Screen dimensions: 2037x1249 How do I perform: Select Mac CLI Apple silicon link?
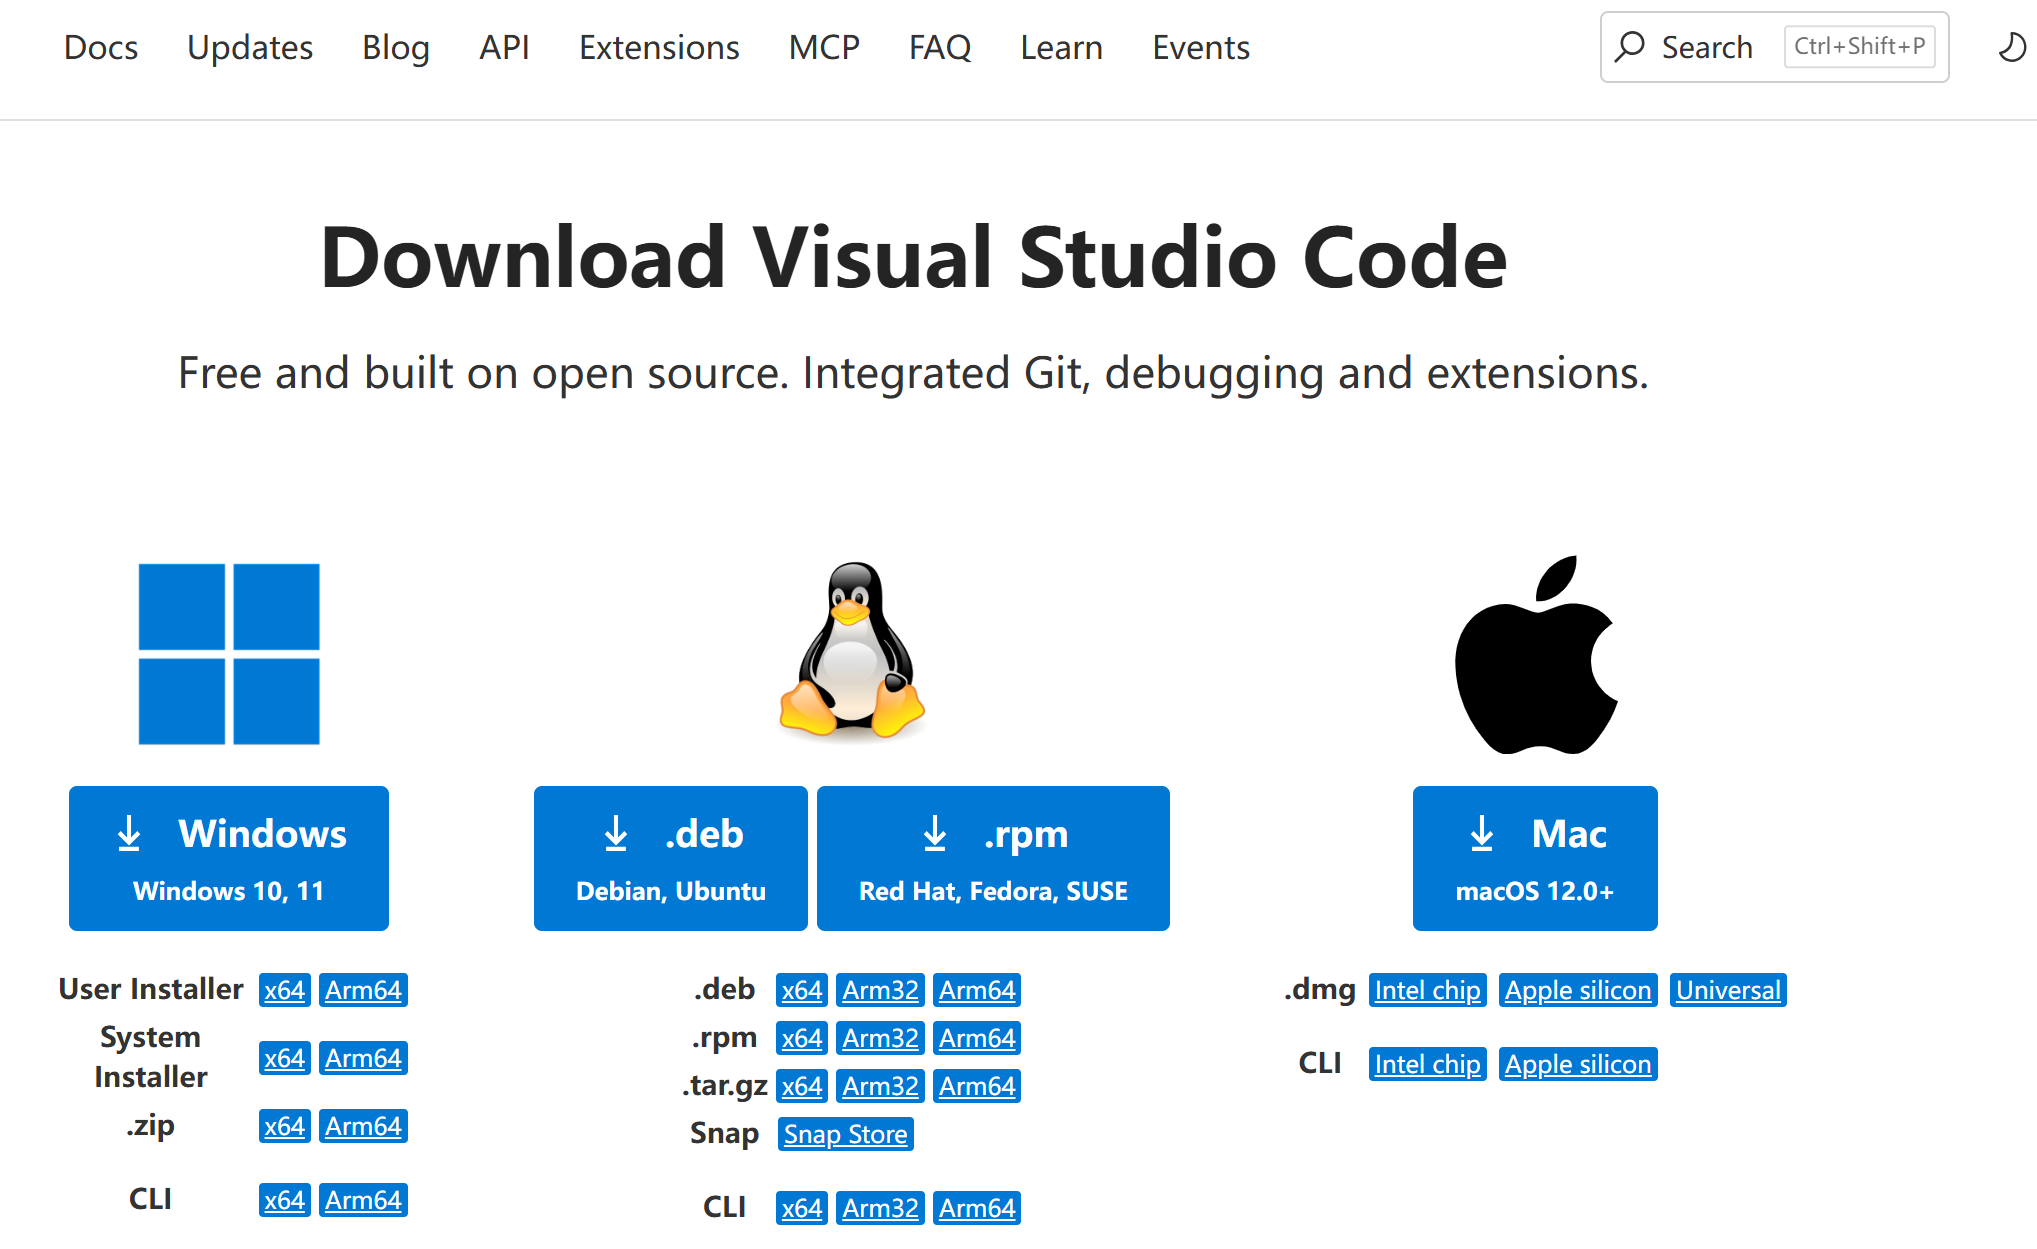[x=1578, y=1064]
